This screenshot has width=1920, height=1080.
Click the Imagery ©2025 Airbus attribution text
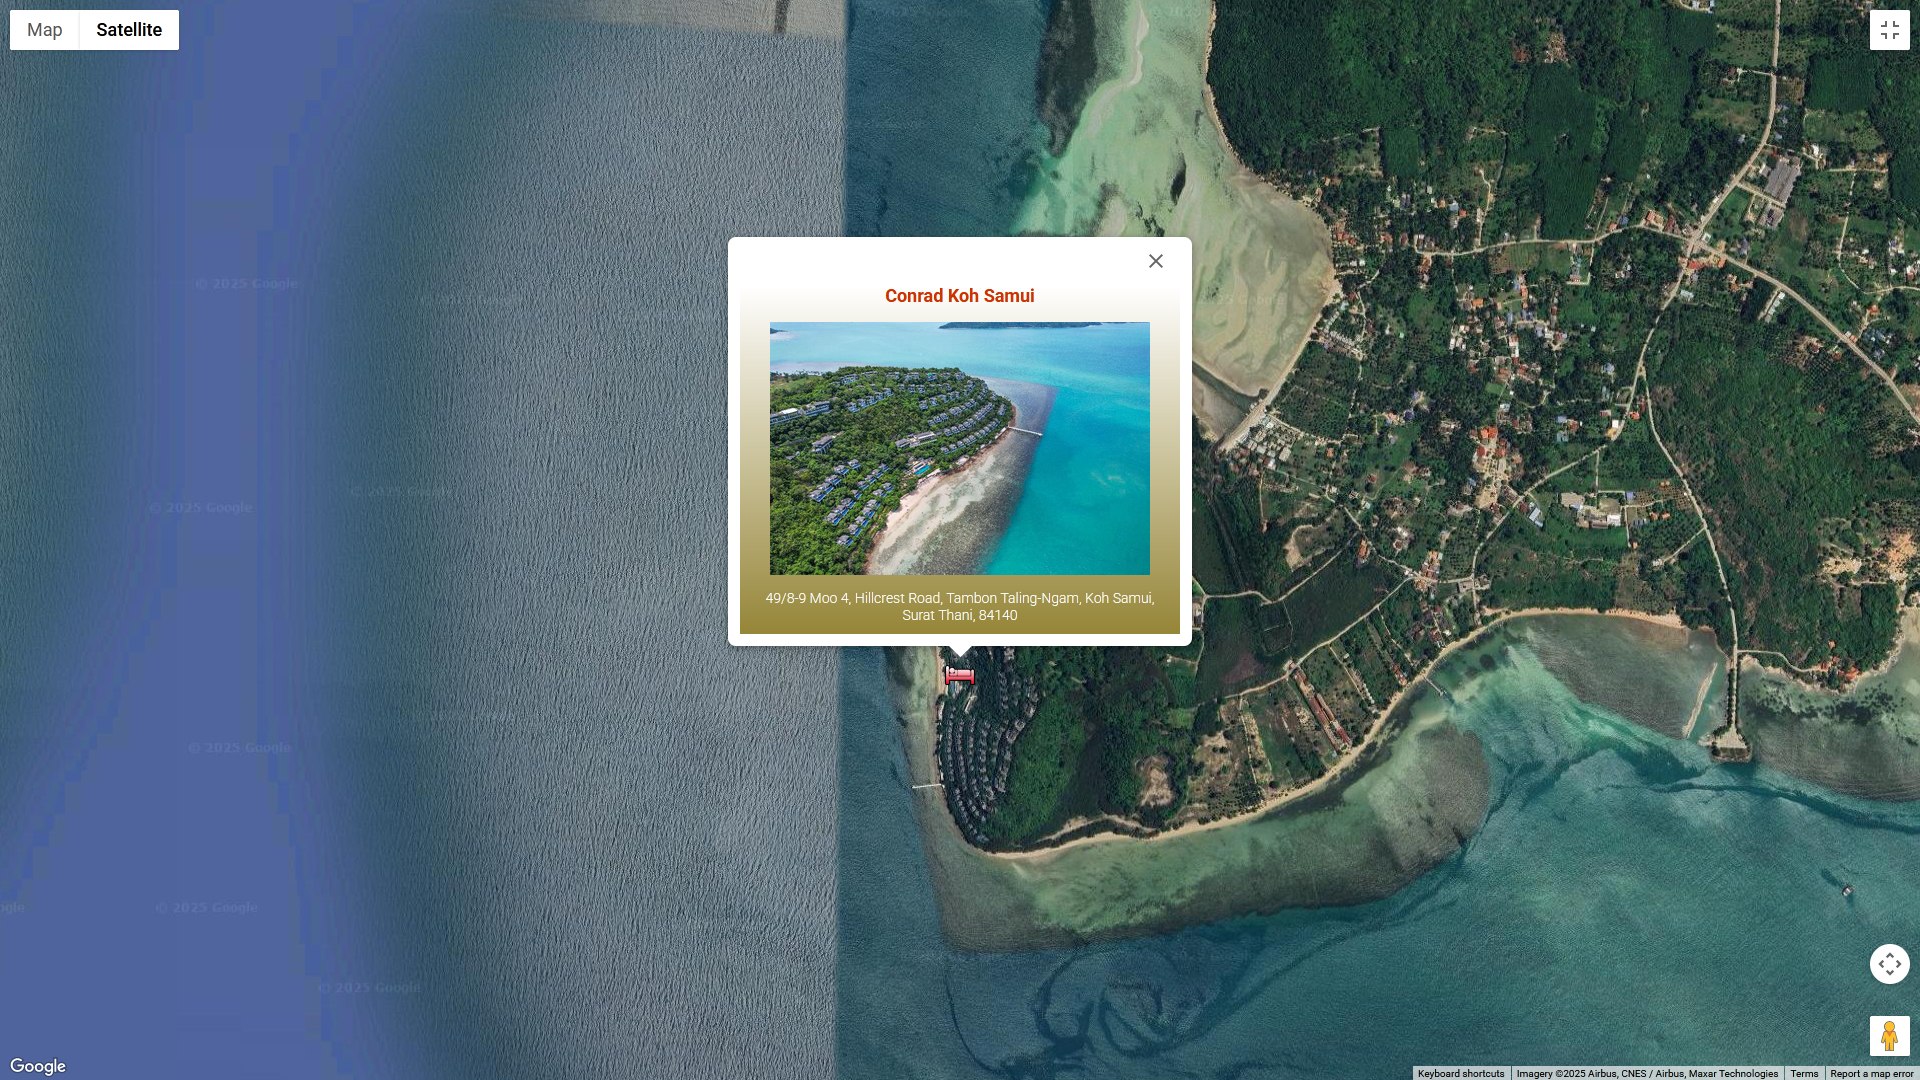click(1646, 1073)
